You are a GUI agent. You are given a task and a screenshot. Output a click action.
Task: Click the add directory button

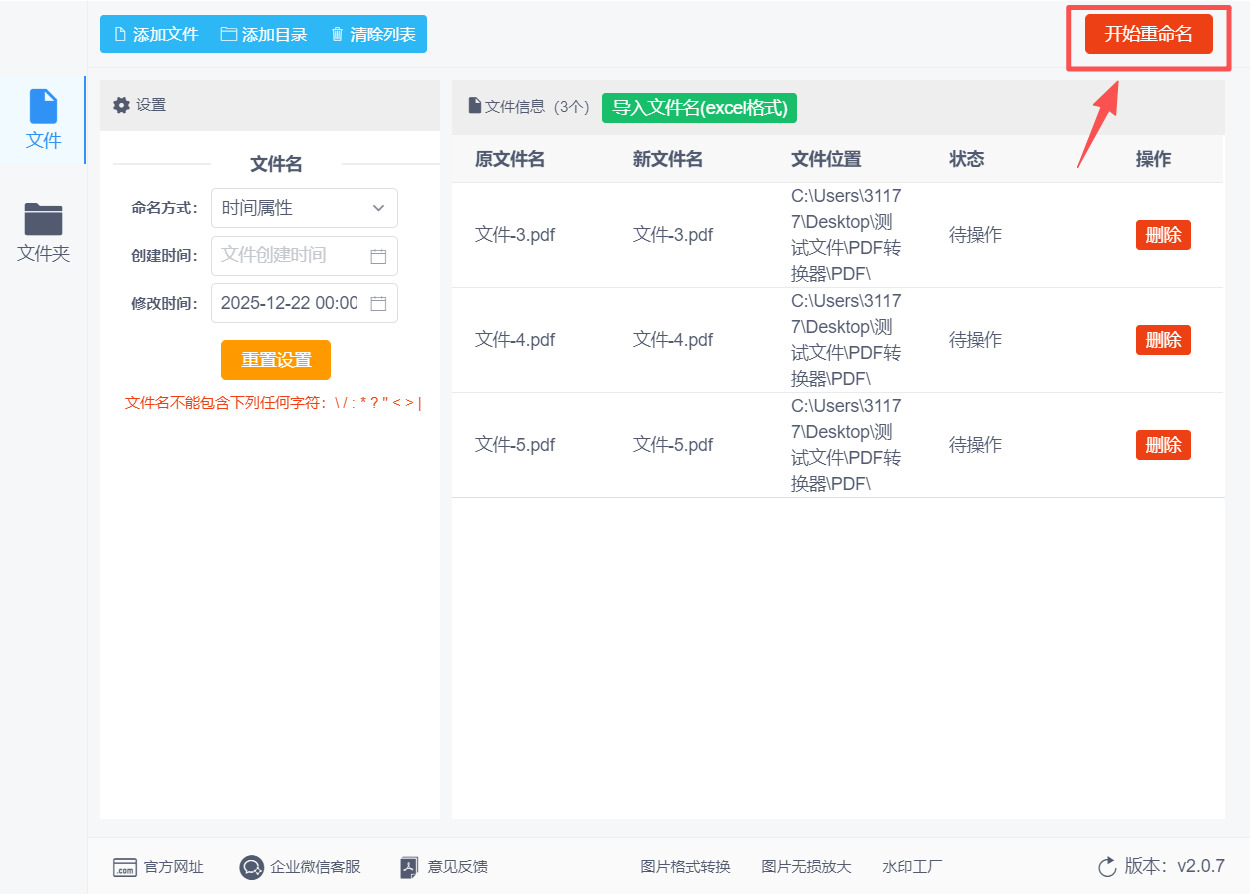[x=264, y=34]
